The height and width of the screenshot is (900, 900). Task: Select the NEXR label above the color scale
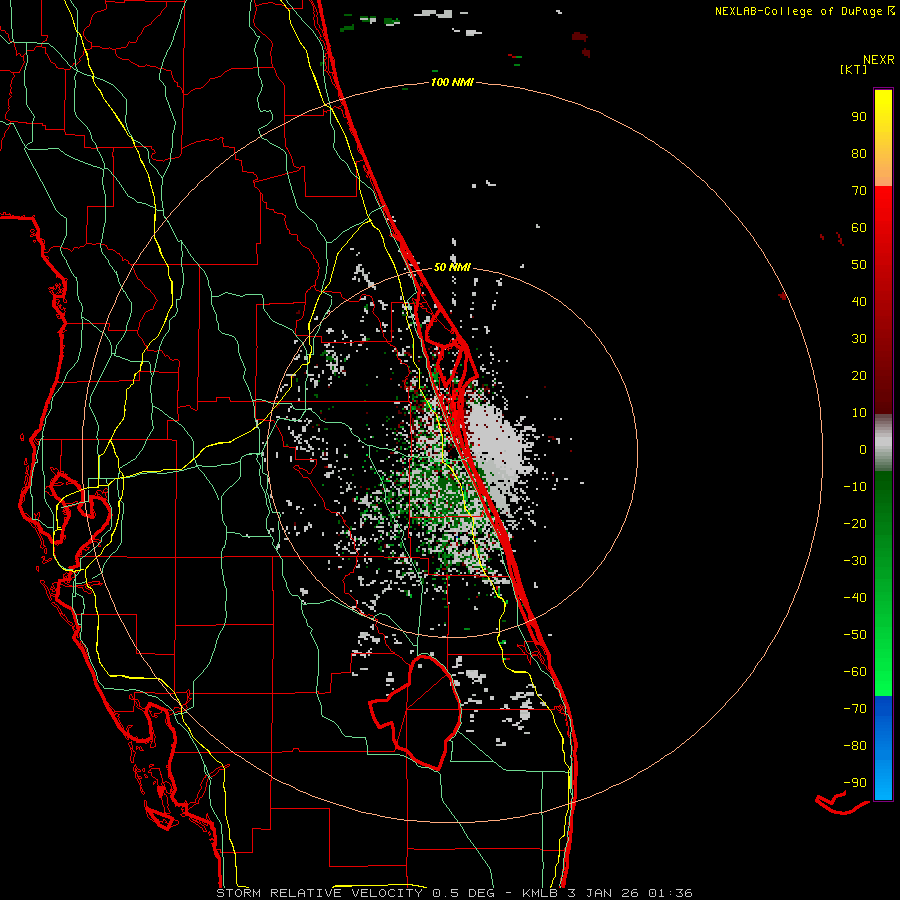[879, 60]
